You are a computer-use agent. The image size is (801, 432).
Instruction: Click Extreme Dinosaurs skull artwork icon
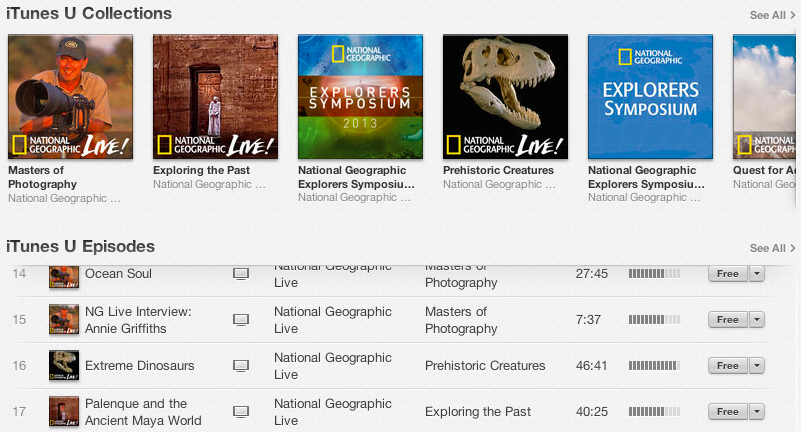point(64,365)
